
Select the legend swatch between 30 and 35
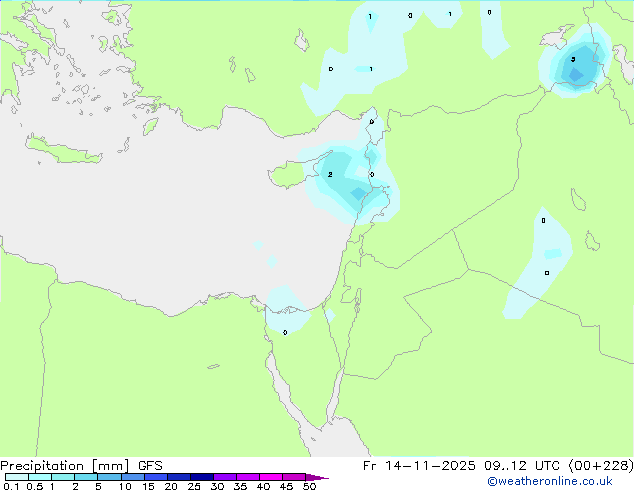pyautogui.click(x=225, y=477)
